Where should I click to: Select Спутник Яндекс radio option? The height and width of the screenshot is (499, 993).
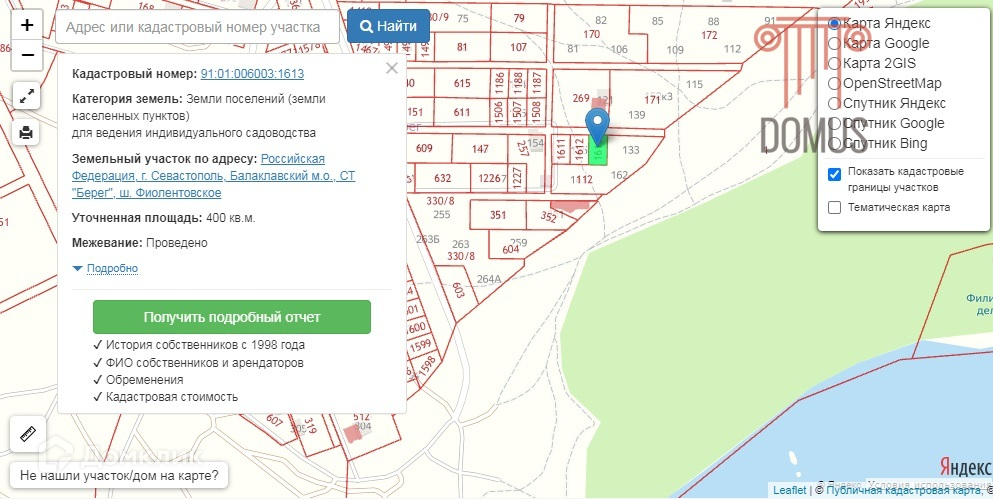tap(835, 103)
